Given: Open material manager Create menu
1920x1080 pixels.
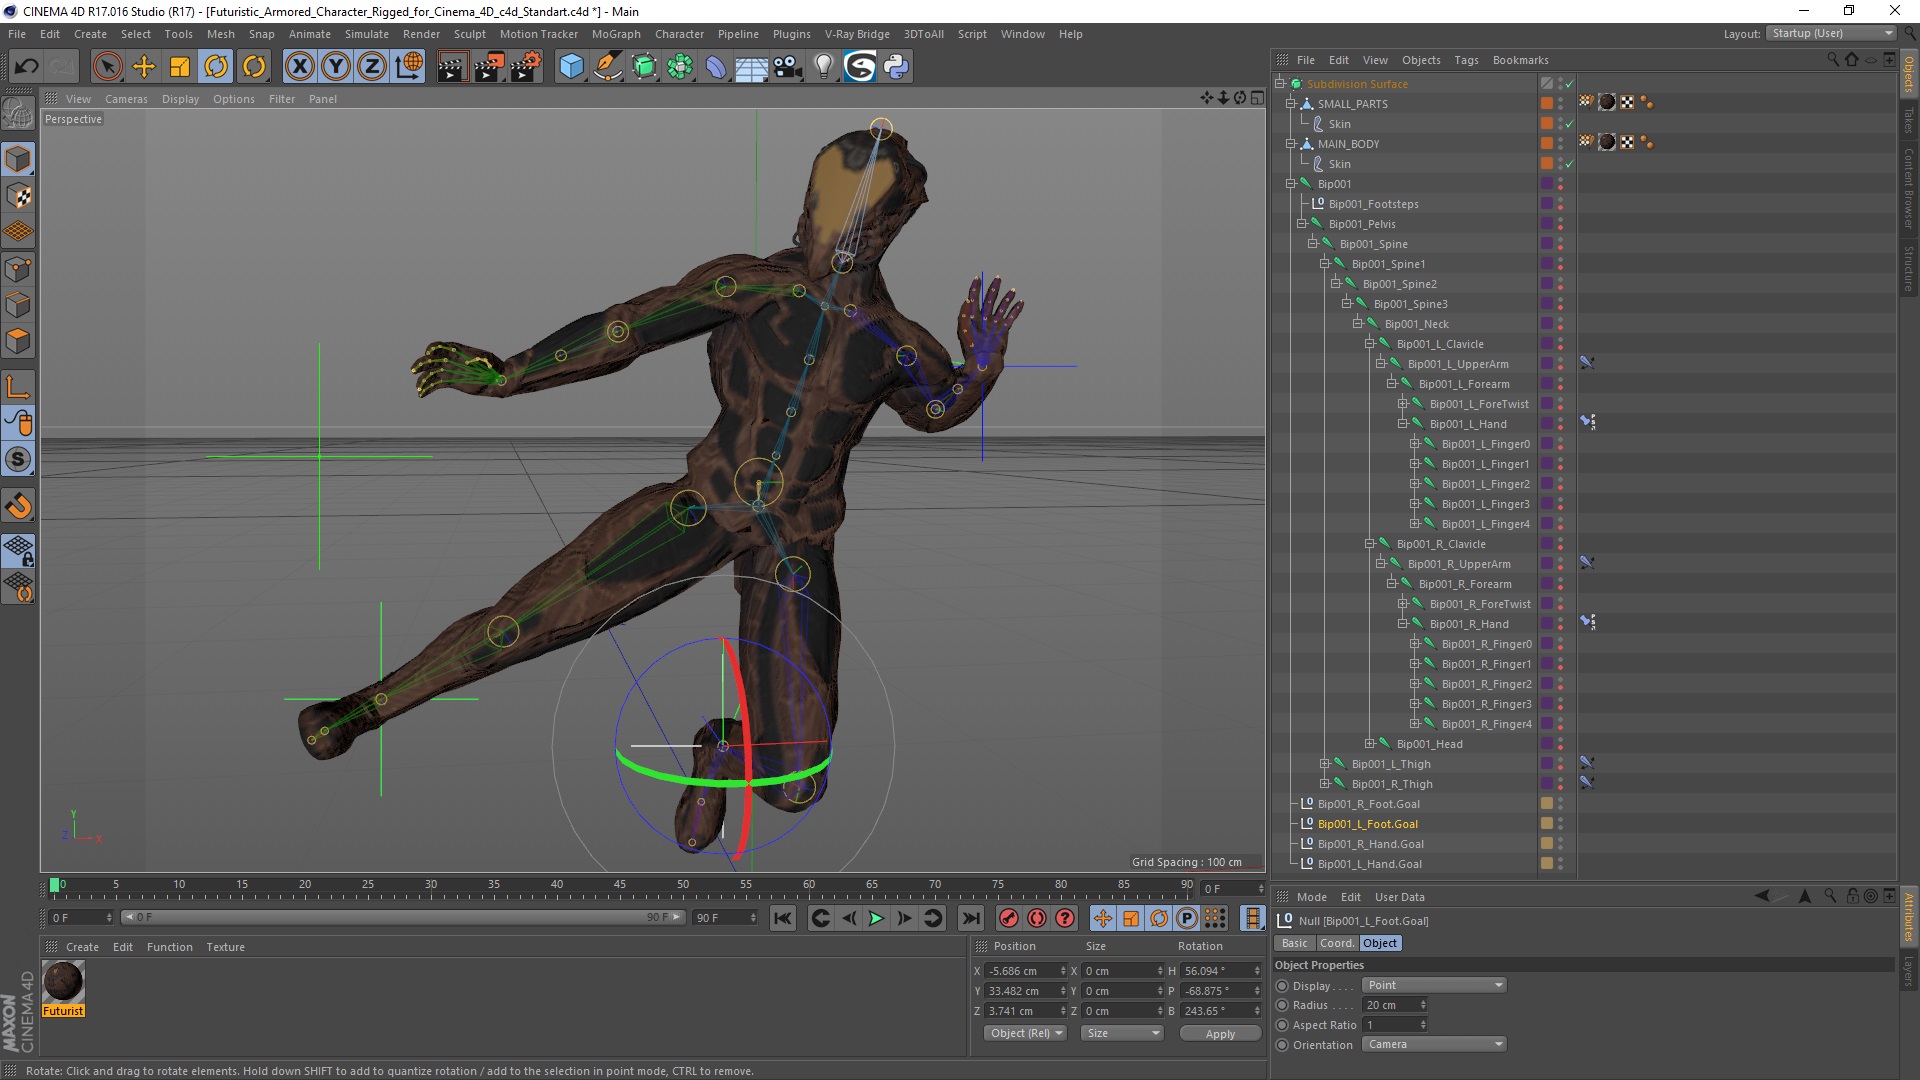Looking at the screenshot, I should [82, 947].
